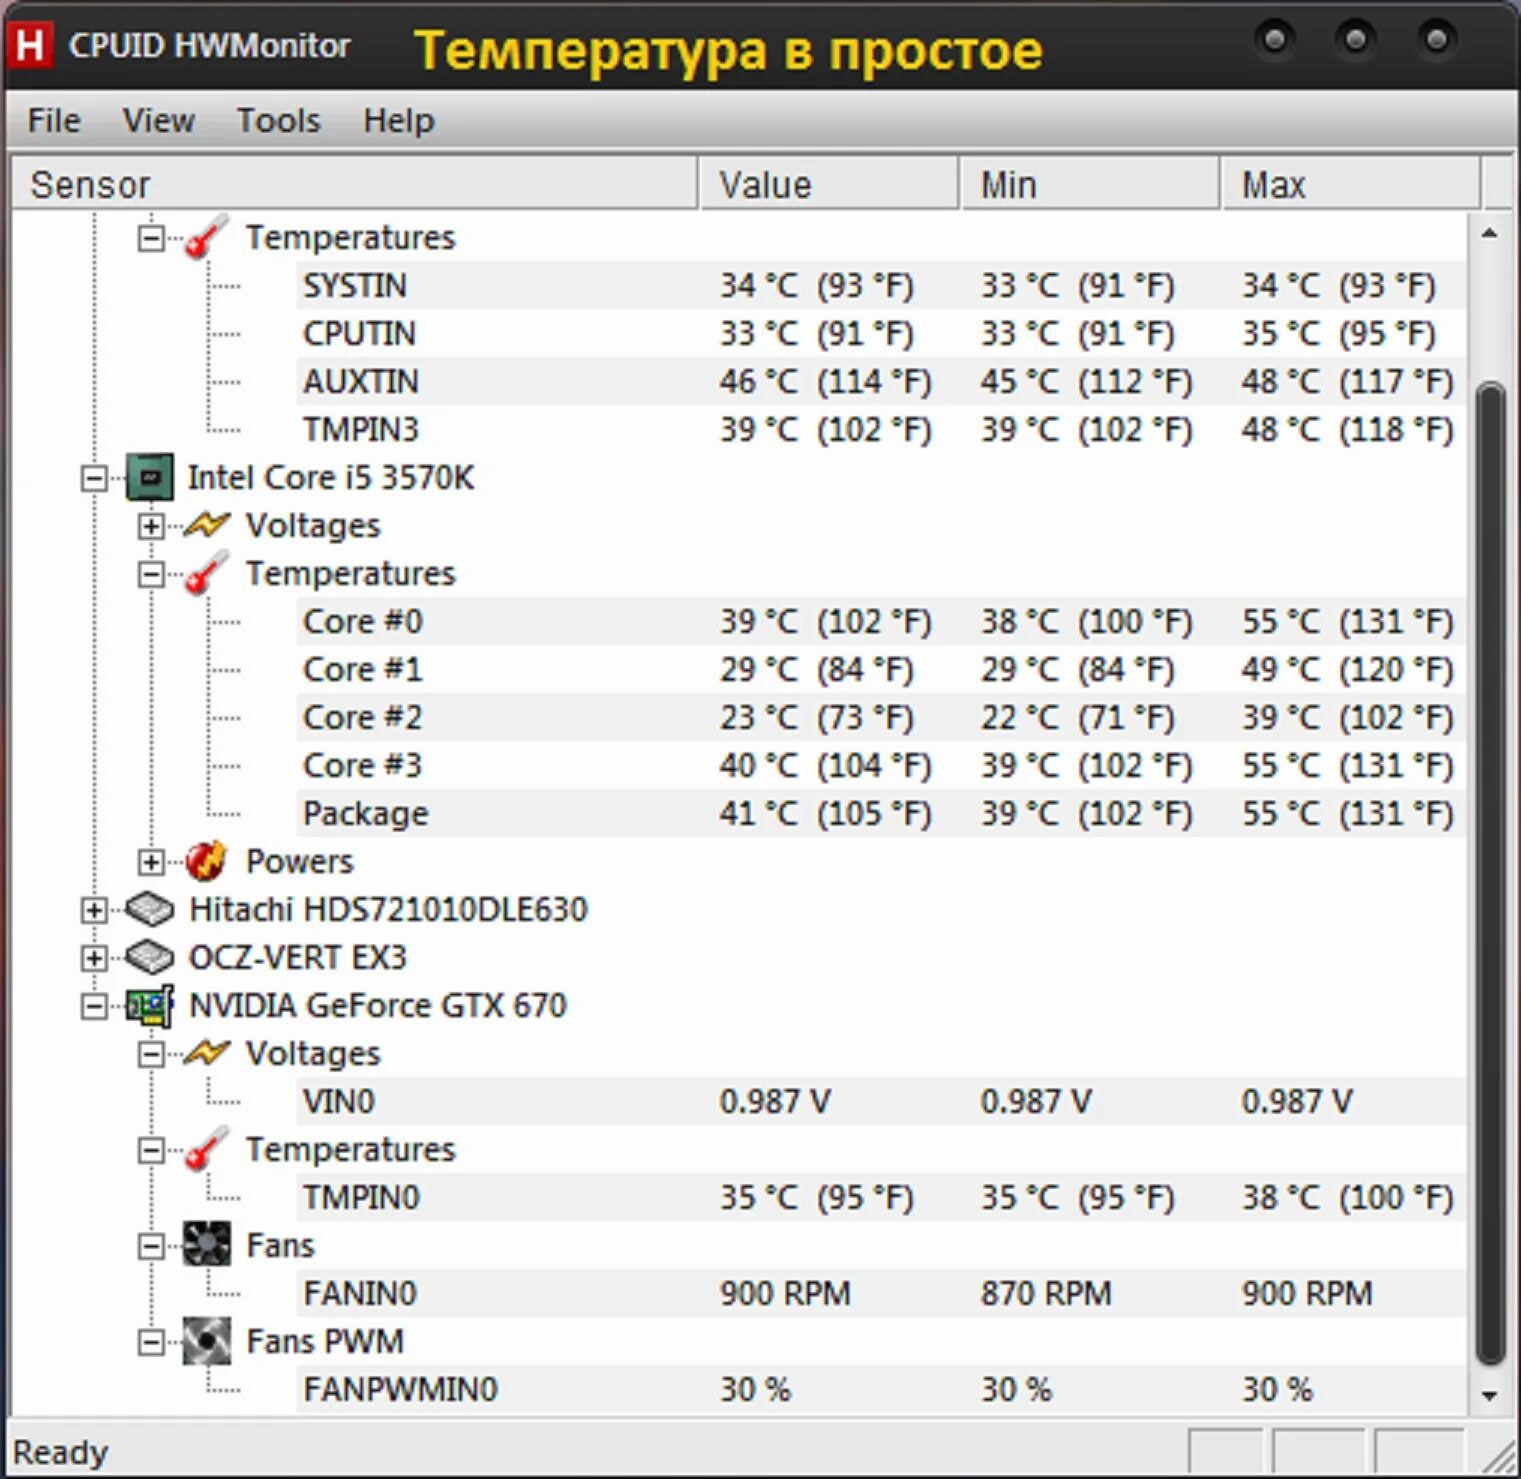Open the Help menu
Image resolution: width=1521 pixels, height=1479 pixels.
coord(398,120)
